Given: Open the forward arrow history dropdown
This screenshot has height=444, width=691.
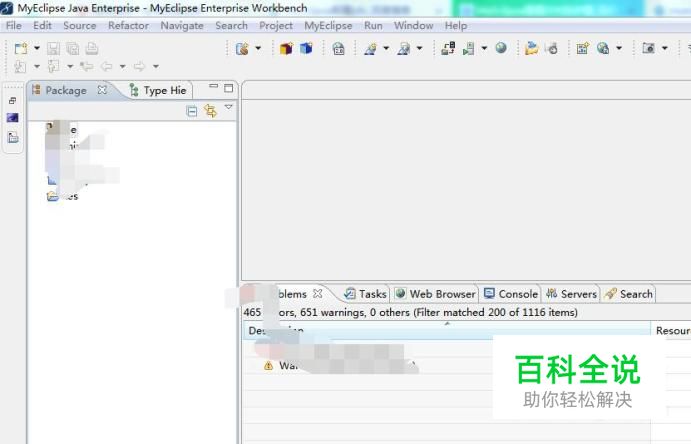Looking at the screenshot, I should (156, 67).
